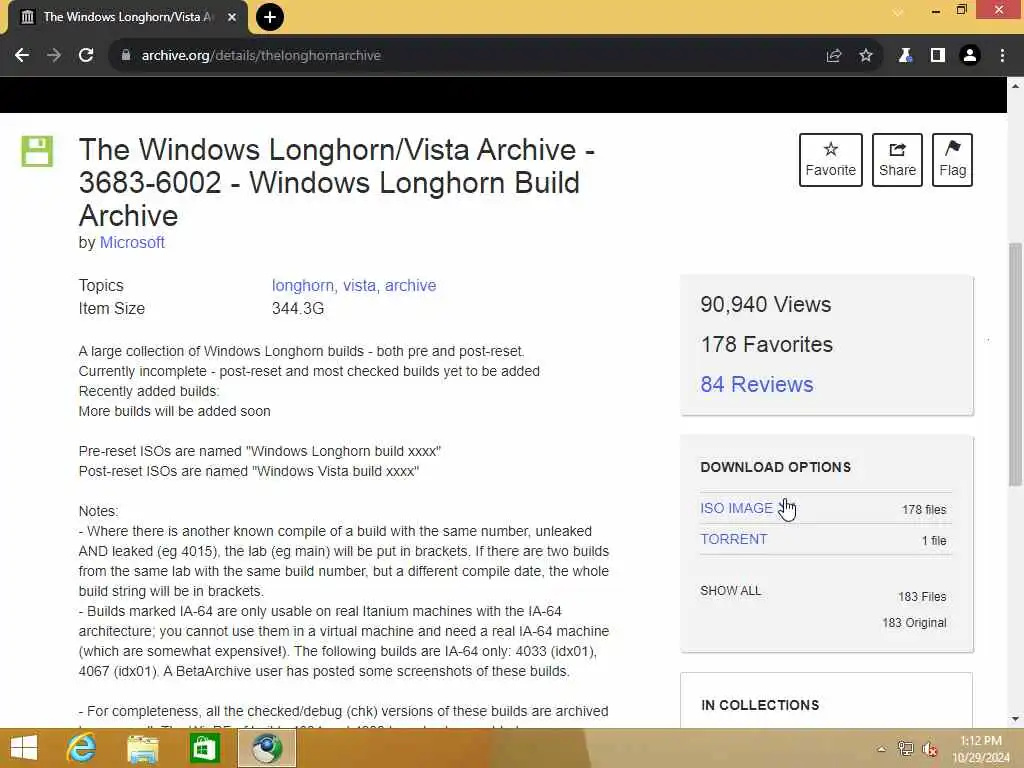Click the green floppy disk software icon

[37, 151]
